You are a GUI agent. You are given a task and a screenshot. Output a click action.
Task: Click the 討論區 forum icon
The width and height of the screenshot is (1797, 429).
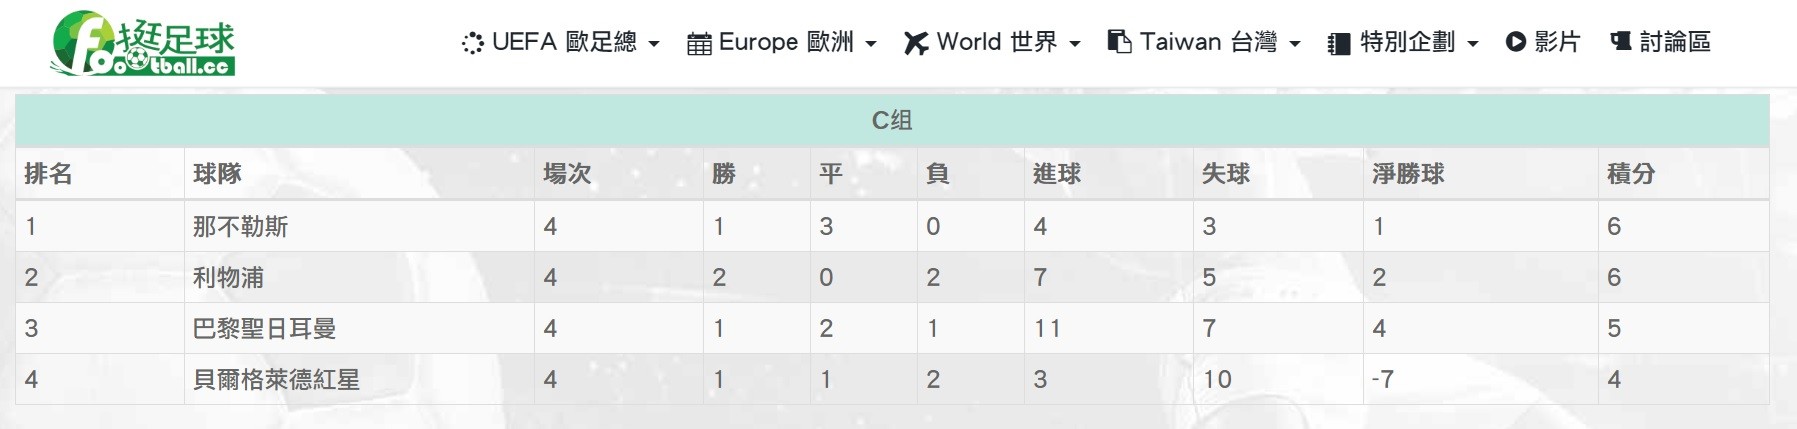click(x=1621, y=42)
